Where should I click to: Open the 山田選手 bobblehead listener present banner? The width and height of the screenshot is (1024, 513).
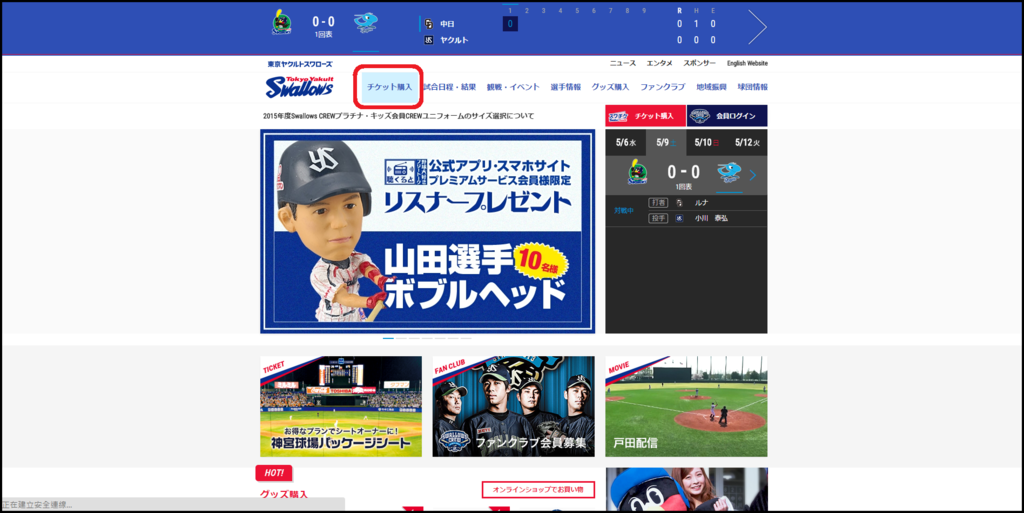[x=428, y=231]
